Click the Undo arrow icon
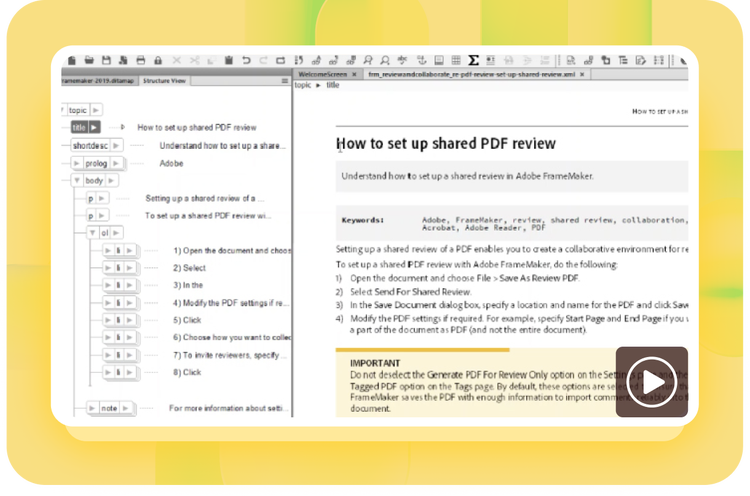 pos(246,60)
